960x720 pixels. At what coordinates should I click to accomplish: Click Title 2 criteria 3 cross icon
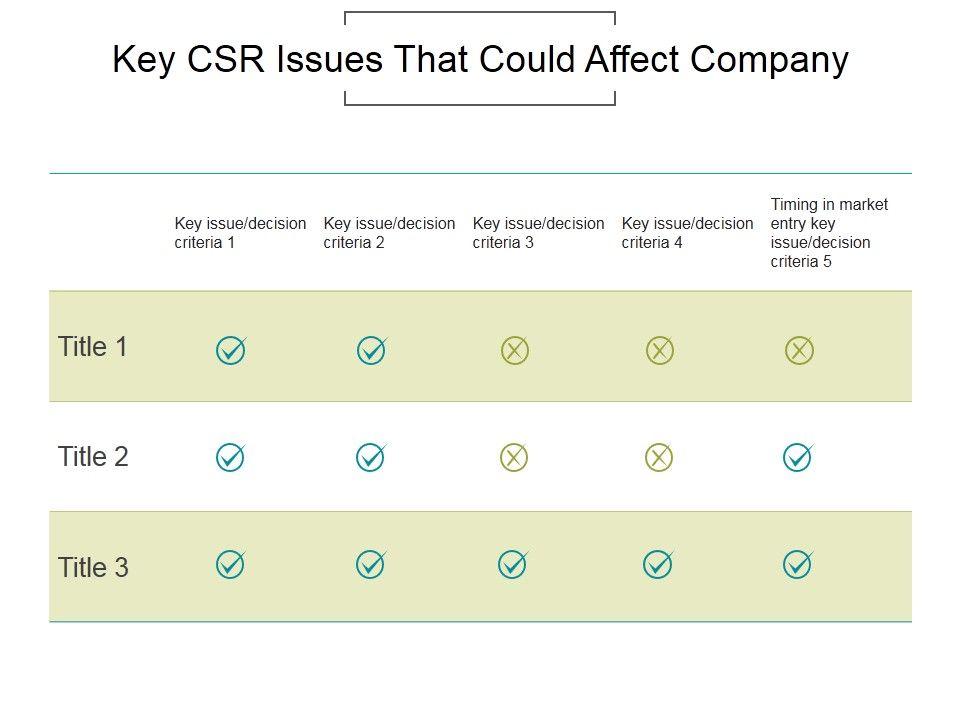pos(513,458)
